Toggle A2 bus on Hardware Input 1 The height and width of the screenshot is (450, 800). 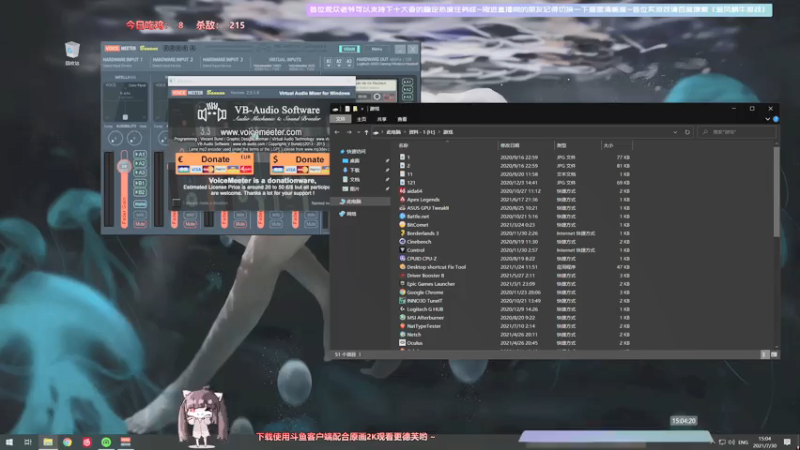click(x=140, y=163)
